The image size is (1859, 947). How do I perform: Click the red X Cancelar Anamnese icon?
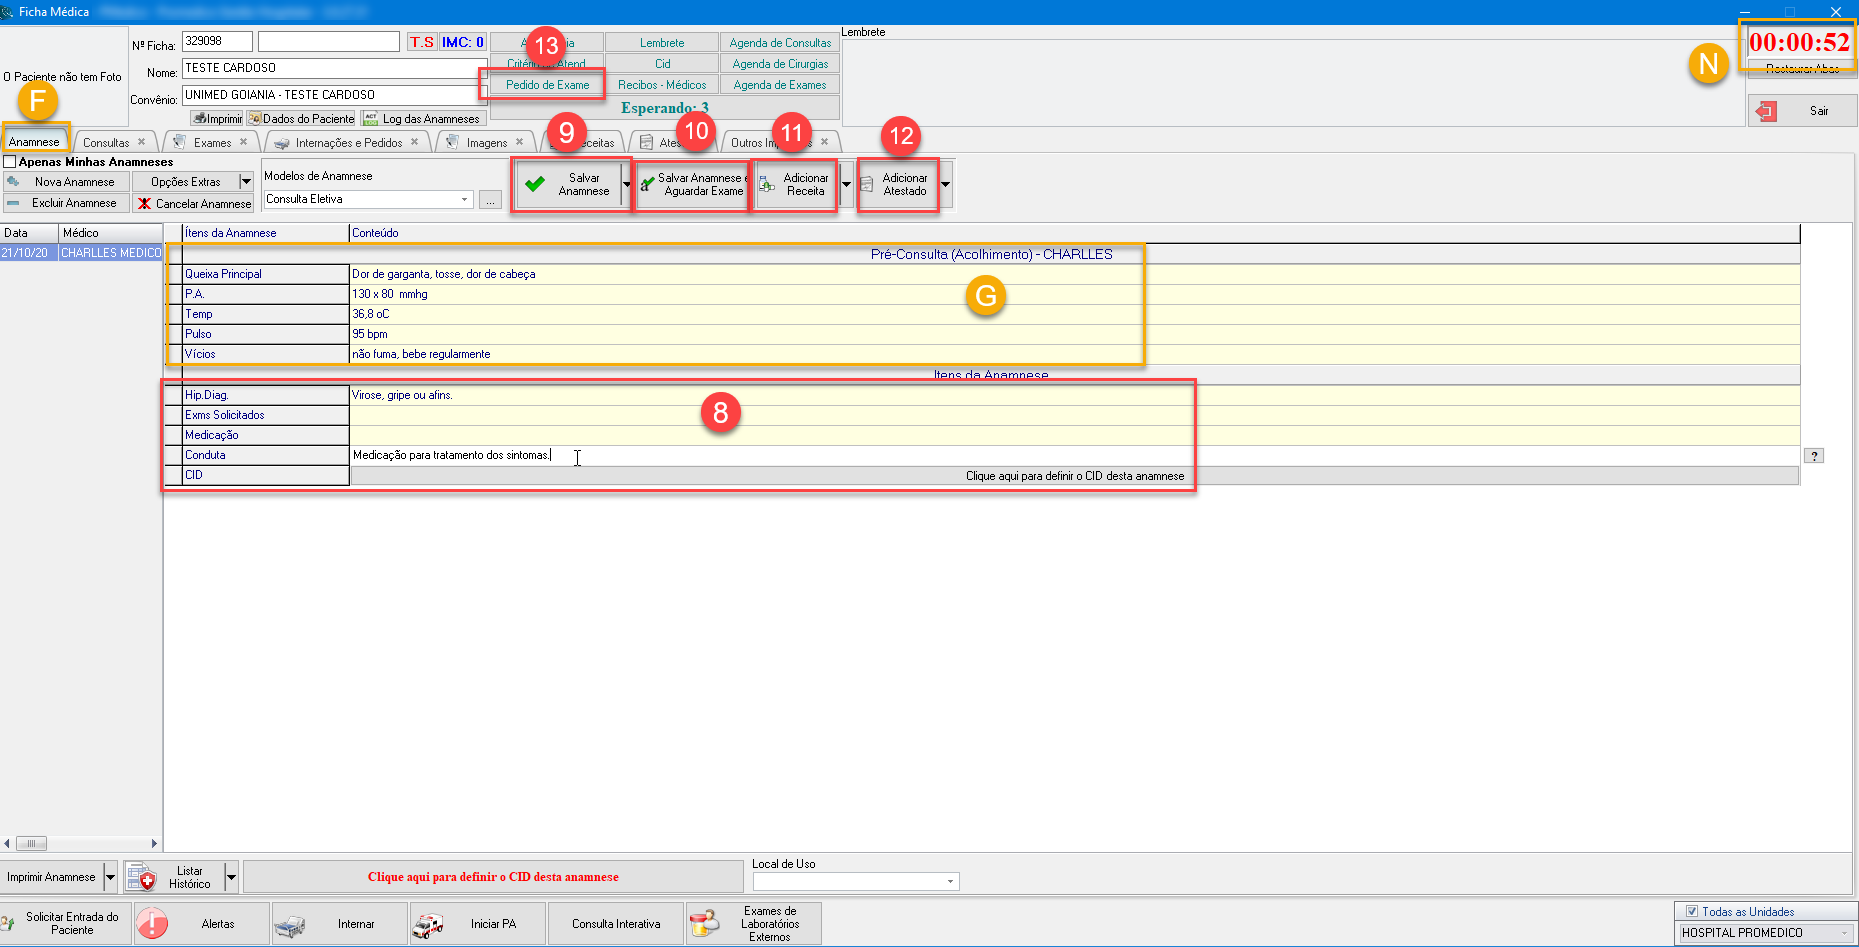tap(145, 204)
